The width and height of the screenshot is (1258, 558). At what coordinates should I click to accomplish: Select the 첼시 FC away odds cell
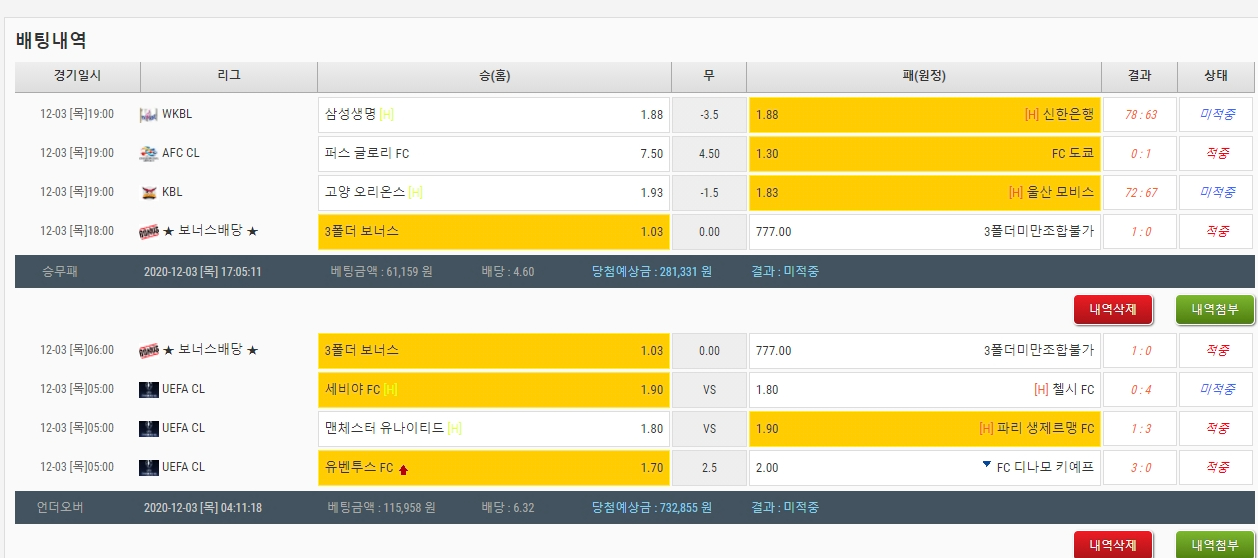point(924,389)
